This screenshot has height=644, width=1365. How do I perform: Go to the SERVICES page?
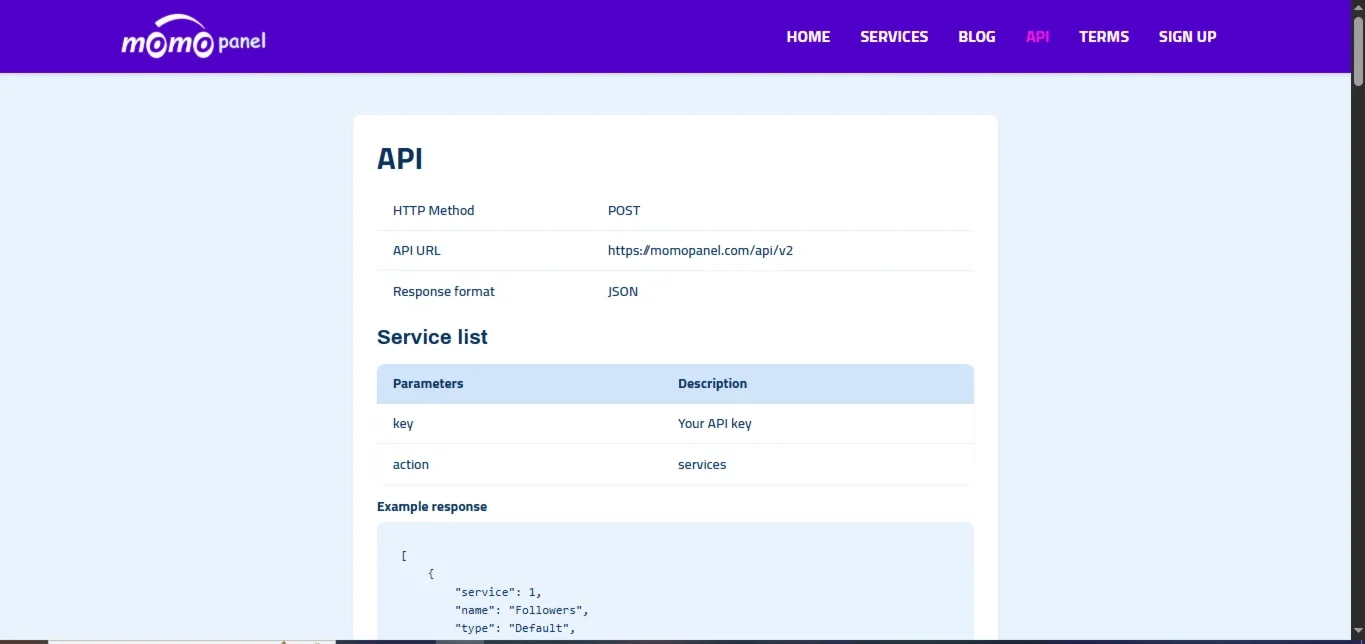(x=894, y=37)
